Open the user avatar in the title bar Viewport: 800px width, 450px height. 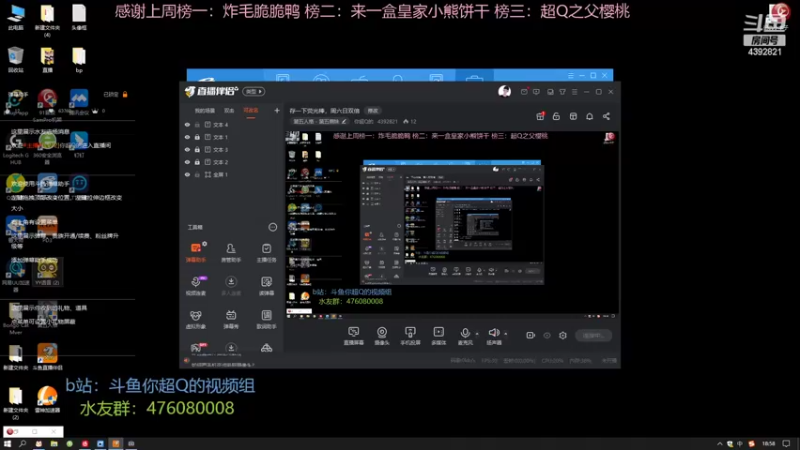pos(505,91)
